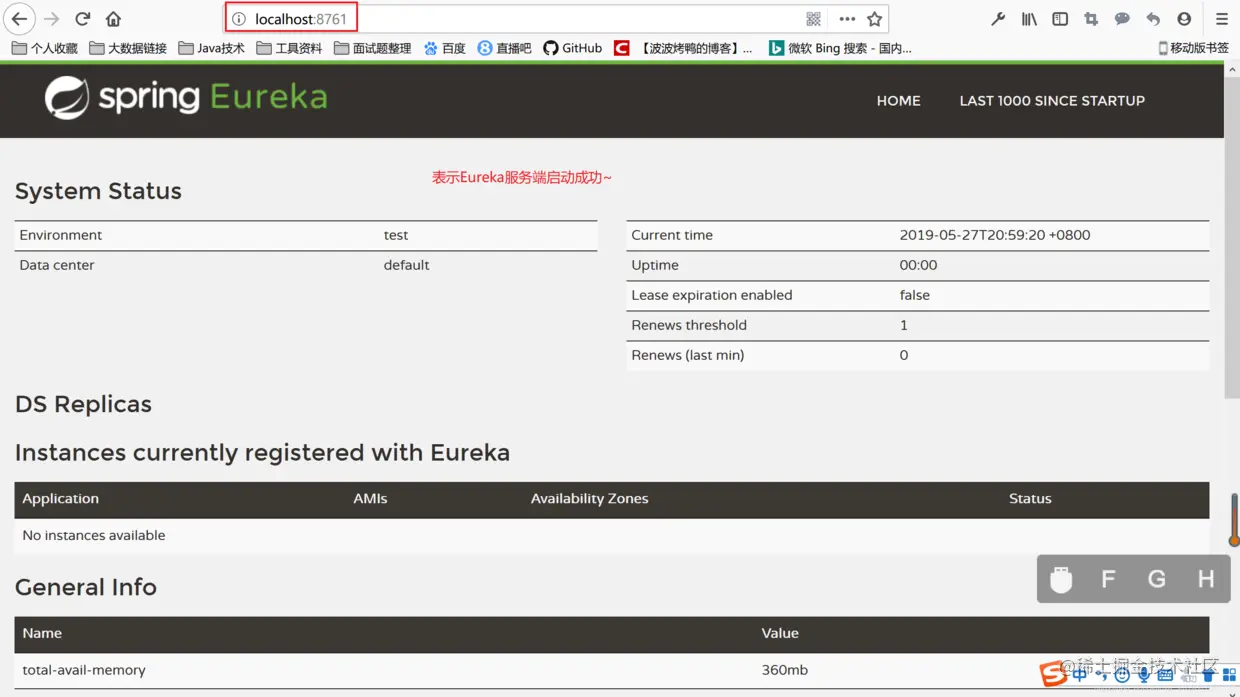Select the 'total-avail-memory' row name
The width and height of the screenshot is (1240, 697).
click(x=84, y=670)
